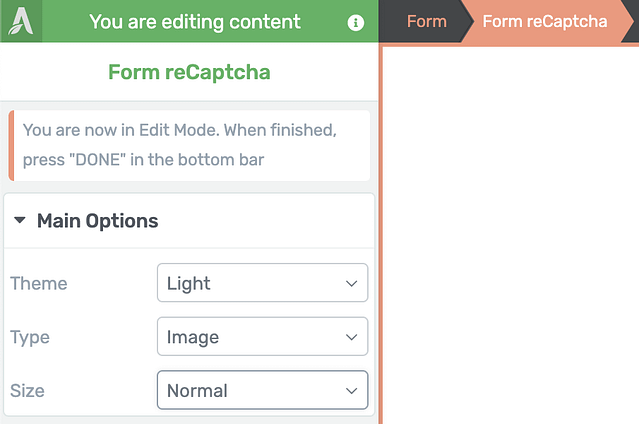639x424 pixels.
Task: Click the chevron arrow in Theme dropdown
Action: (x=351, y=283)
